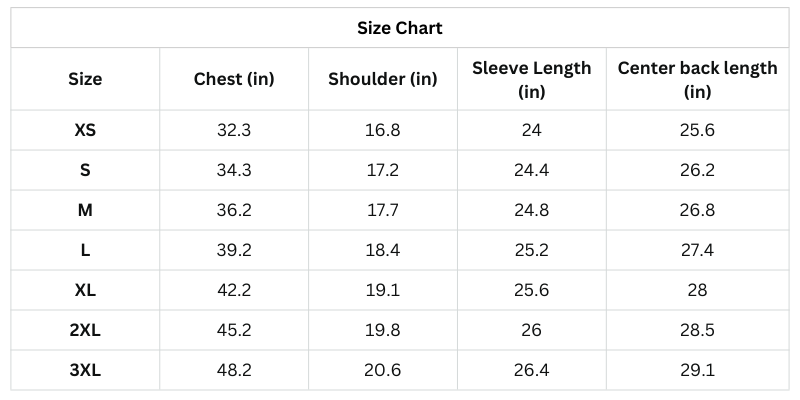Select the XS size row label
800x400 pixels.
[85, 130]
